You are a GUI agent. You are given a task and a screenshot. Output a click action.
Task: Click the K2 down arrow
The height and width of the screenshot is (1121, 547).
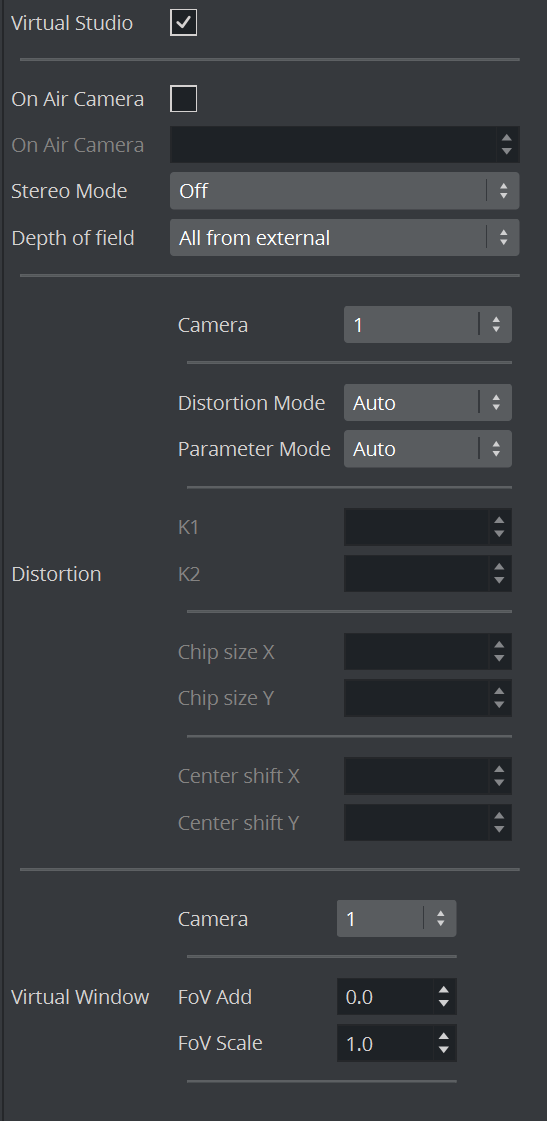[x=499, y=581]
